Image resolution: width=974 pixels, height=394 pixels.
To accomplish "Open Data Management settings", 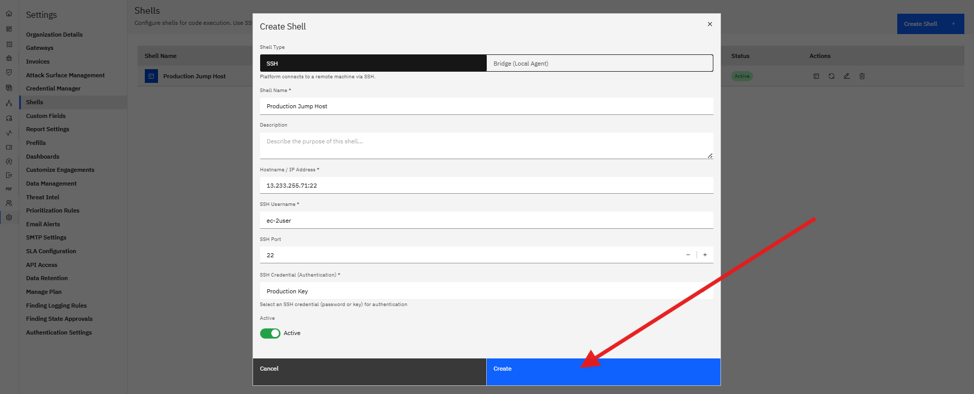I will point(52,183).
